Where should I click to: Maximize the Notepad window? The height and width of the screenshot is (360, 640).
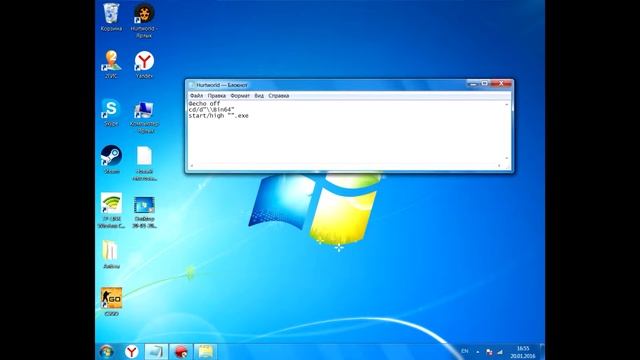point(484,84)
